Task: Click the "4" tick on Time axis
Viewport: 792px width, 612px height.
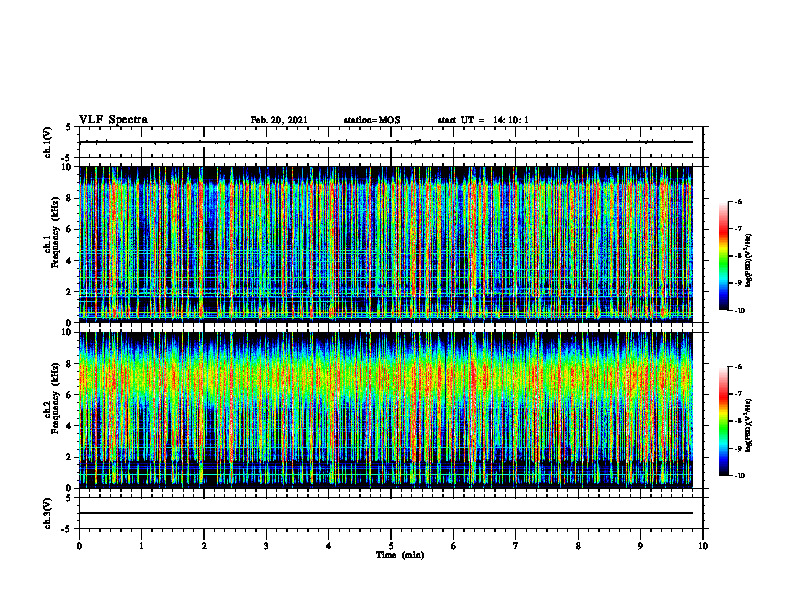Action: [329, 546]
